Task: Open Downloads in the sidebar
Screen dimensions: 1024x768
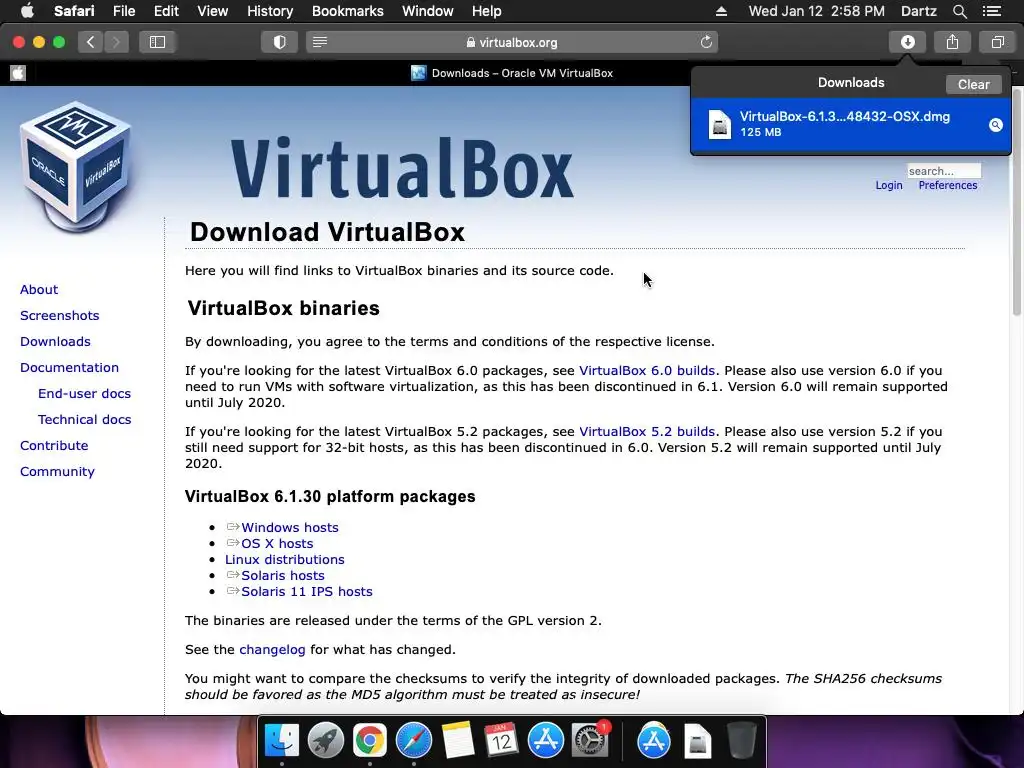Action: 55,342
